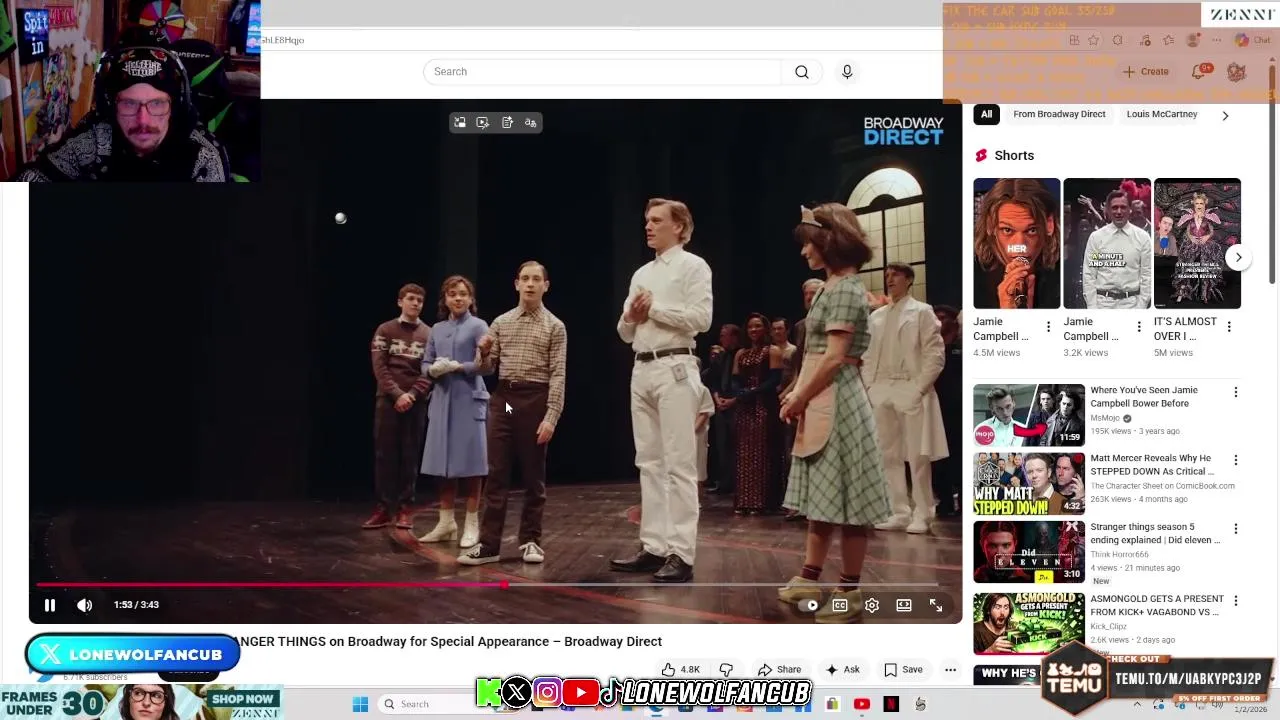Pause the video with the pause button

50,605
